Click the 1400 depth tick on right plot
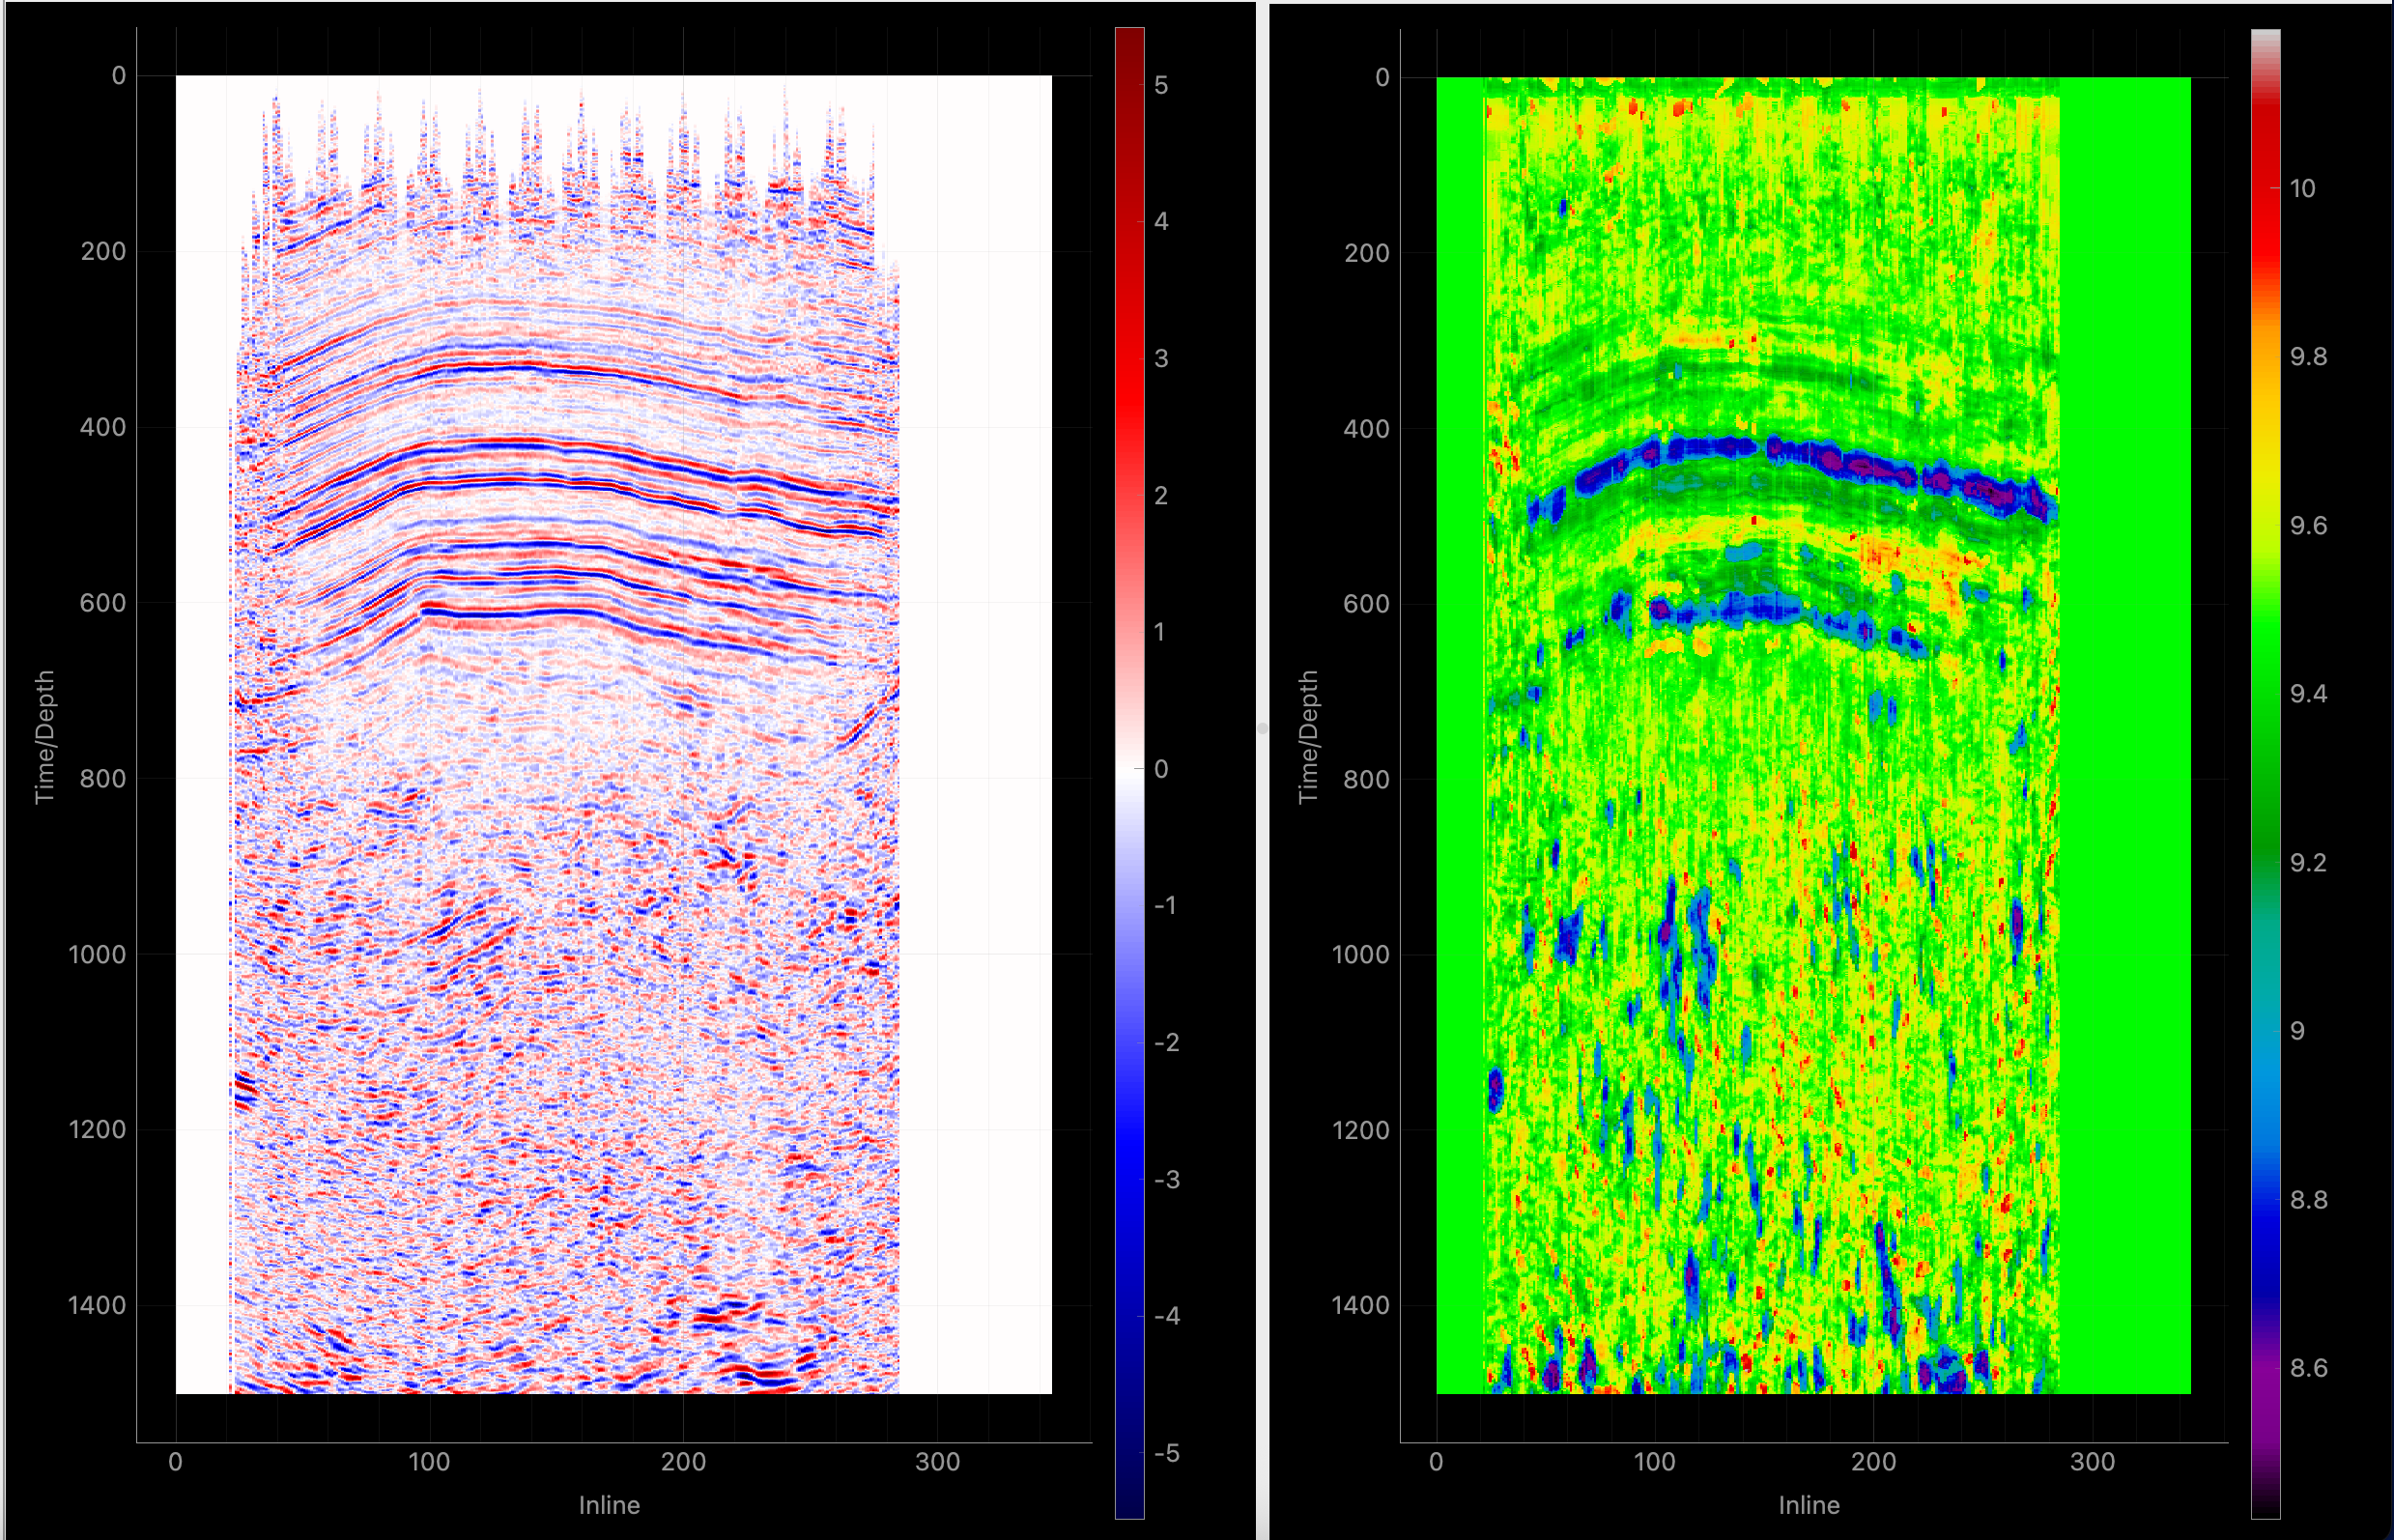Viewport: 2394px width, 1540px height. tap(1360, 1305)
